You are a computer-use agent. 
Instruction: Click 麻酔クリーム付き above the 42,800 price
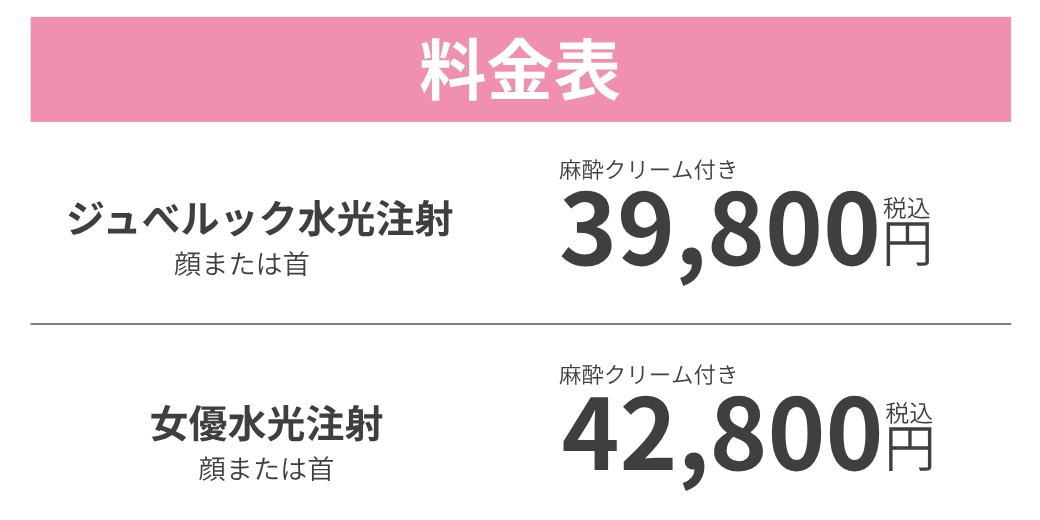click(x=648, y=375)
